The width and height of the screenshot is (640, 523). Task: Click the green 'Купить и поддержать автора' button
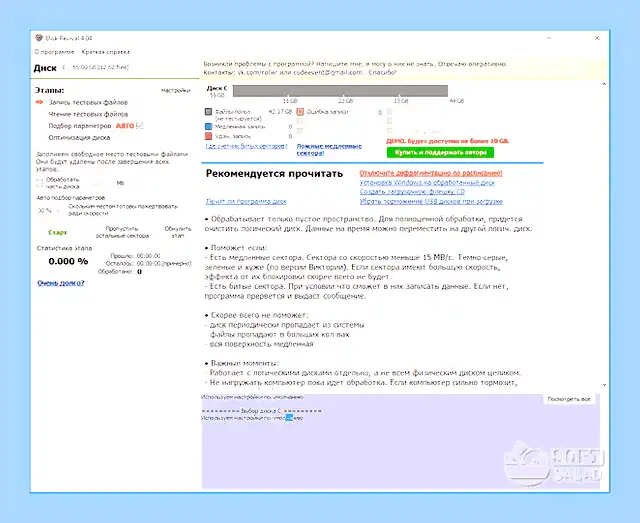pyautogui.click(x=440, y=152)
